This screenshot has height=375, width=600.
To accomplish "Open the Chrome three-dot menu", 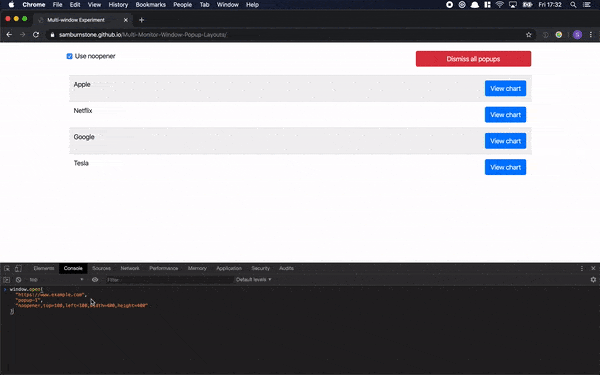I will tap(591, 34).
